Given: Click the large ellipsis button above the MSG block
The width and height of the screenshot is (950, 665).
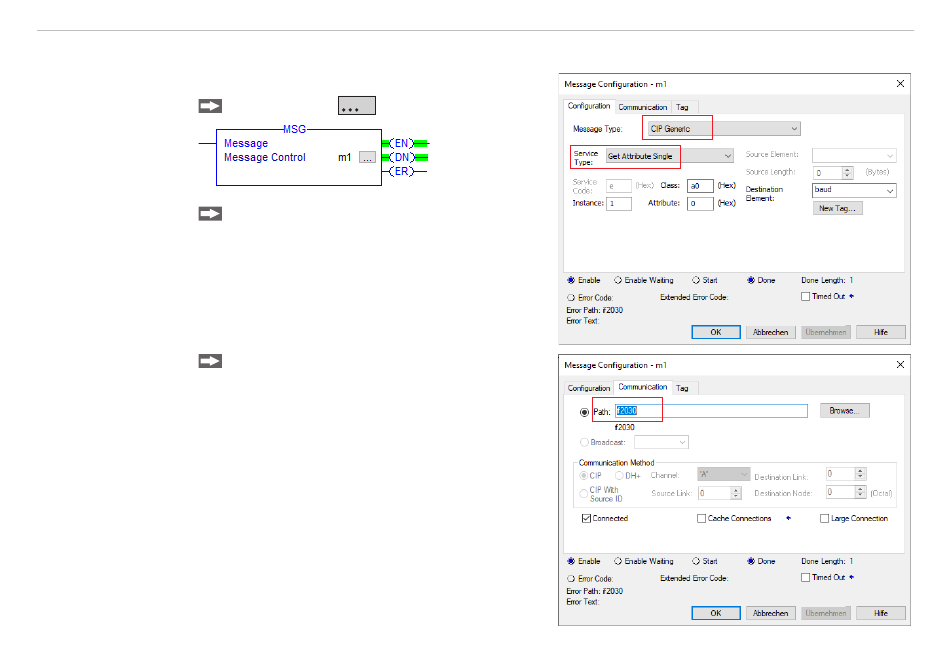Looking at the screenshot, I should click(x=349, y=106).
